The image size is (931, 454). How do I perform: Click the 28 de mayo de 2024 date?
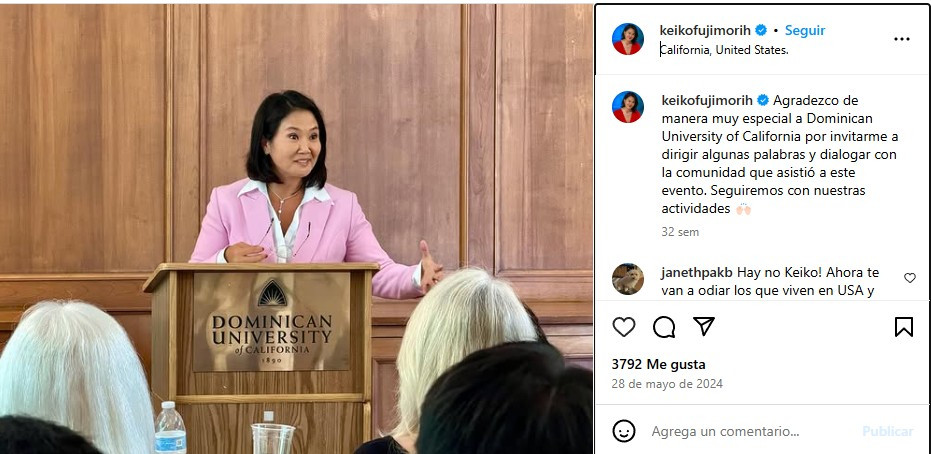pyautogui.click(x=667, y=383)
